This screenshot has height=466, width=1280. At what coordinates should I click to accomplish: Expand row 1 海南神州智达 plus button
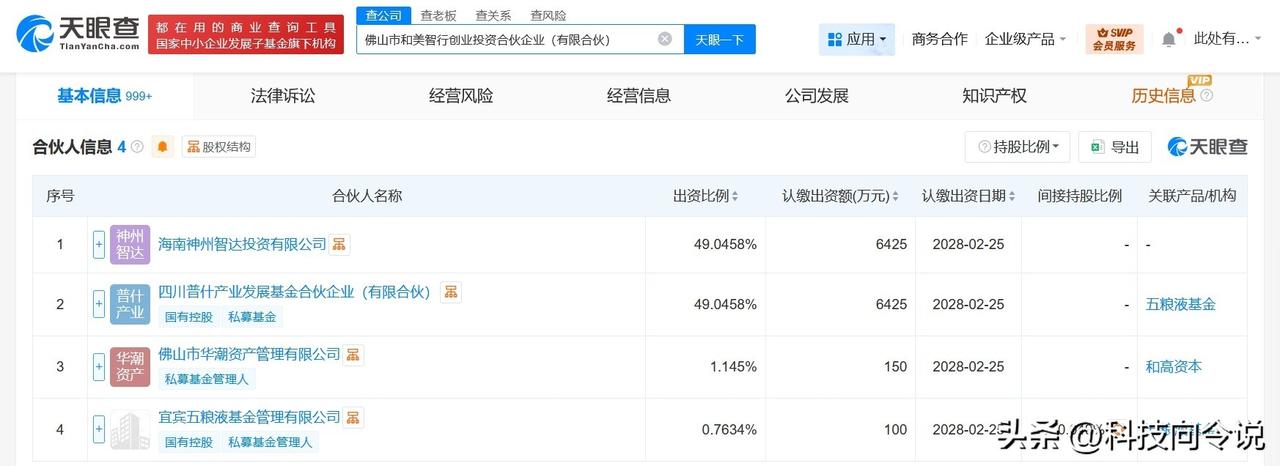tap(99, 244)
